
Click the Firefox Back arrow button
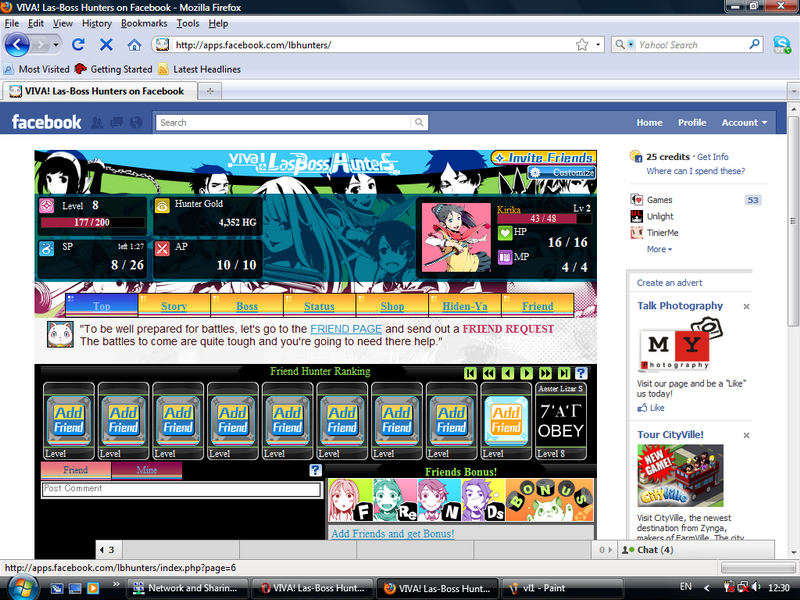click(x=17, y=45)
